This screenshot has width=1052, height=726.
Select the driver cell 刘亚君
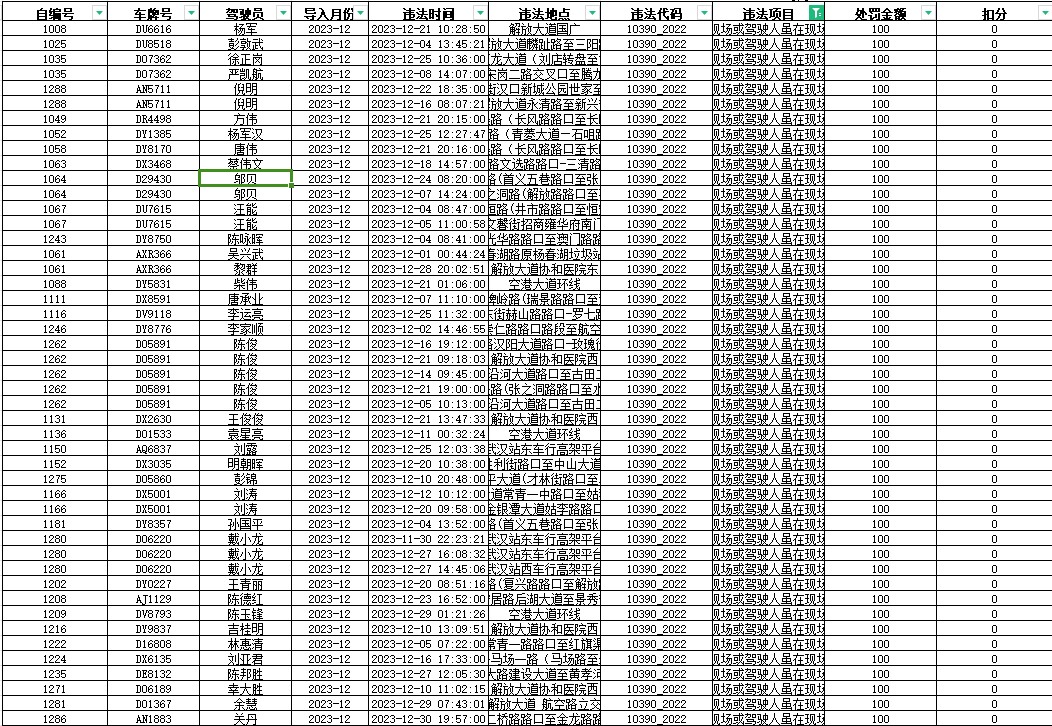click(x=246, y=659)
